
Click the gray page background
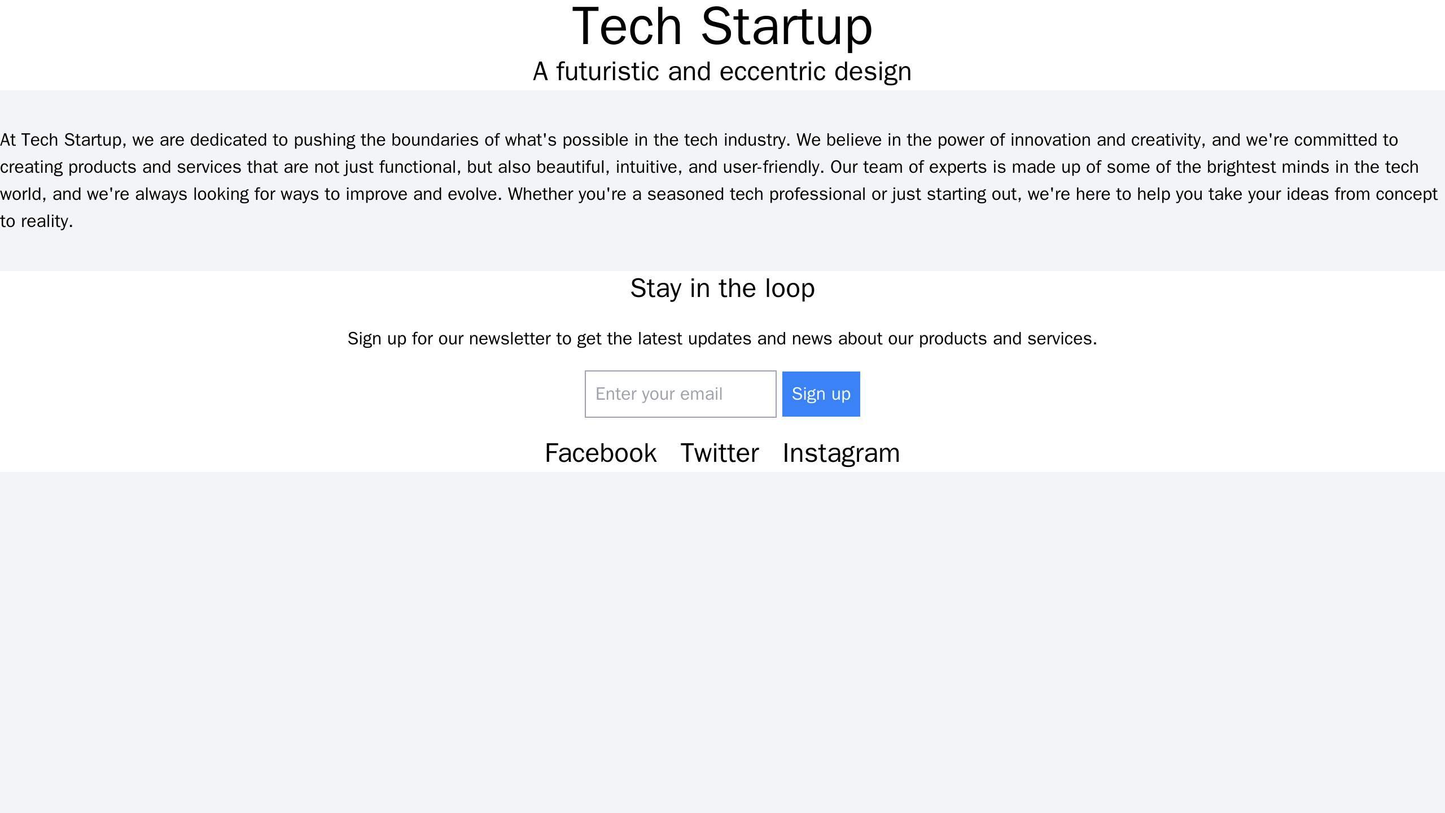[x=722, y=650]
